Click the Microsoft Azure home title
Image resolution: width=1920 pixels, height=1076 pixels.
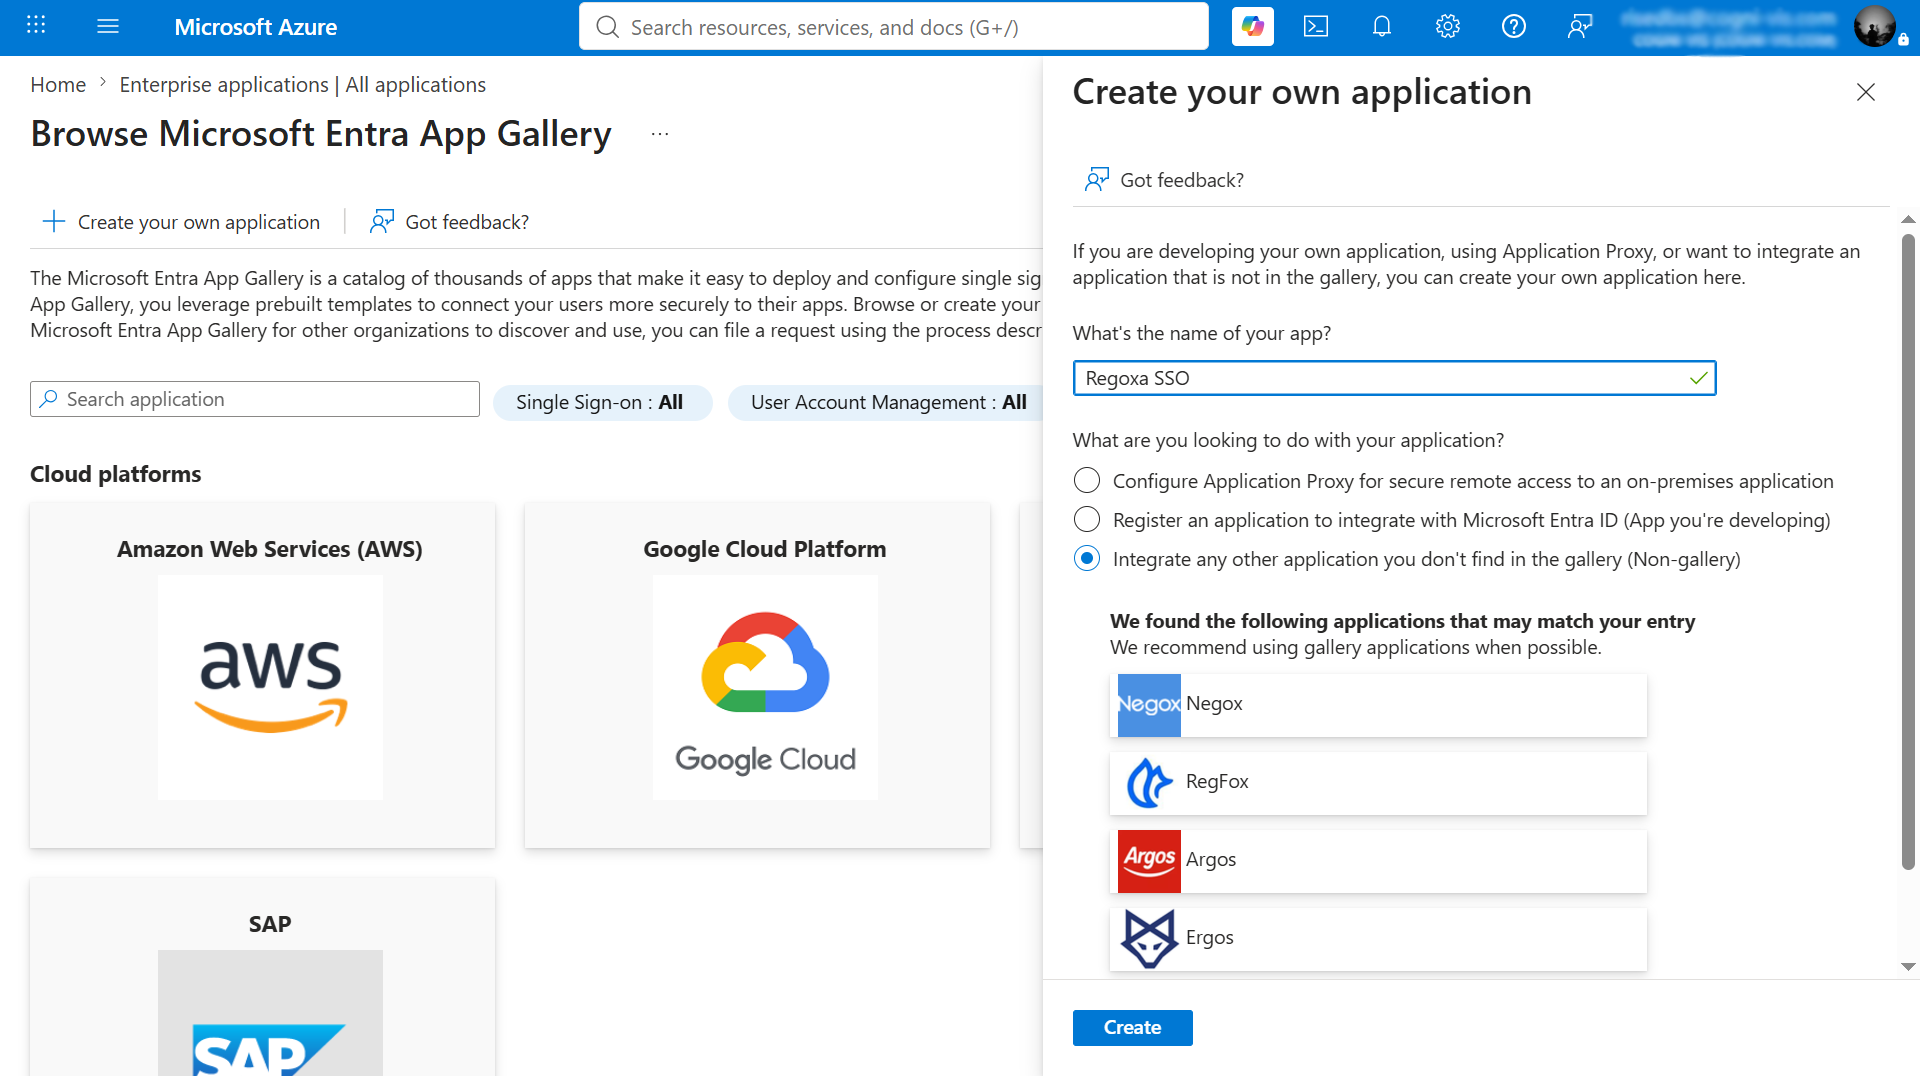(256, 27)
